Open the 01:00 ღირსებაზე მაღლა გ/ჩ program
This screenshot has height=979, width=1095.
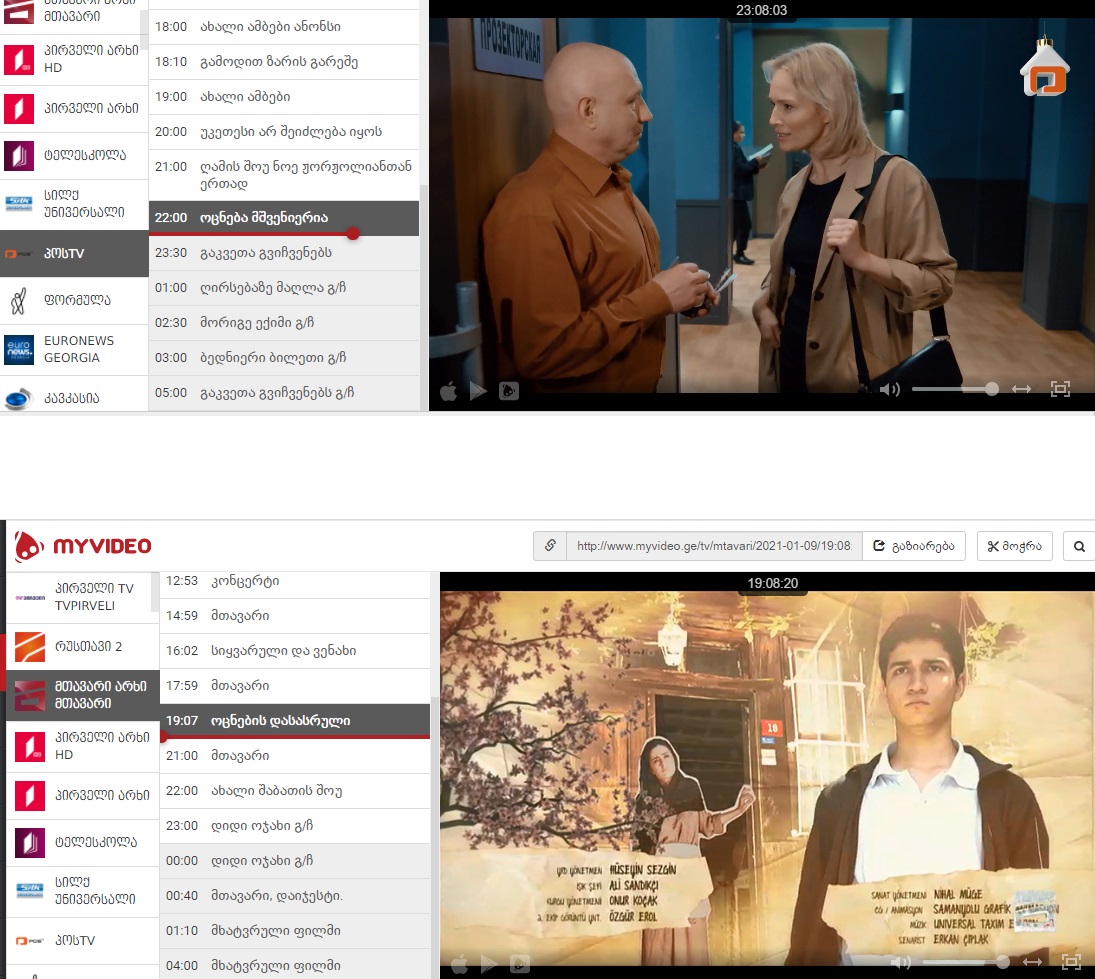pyautogui.click(x=284, y=288)
